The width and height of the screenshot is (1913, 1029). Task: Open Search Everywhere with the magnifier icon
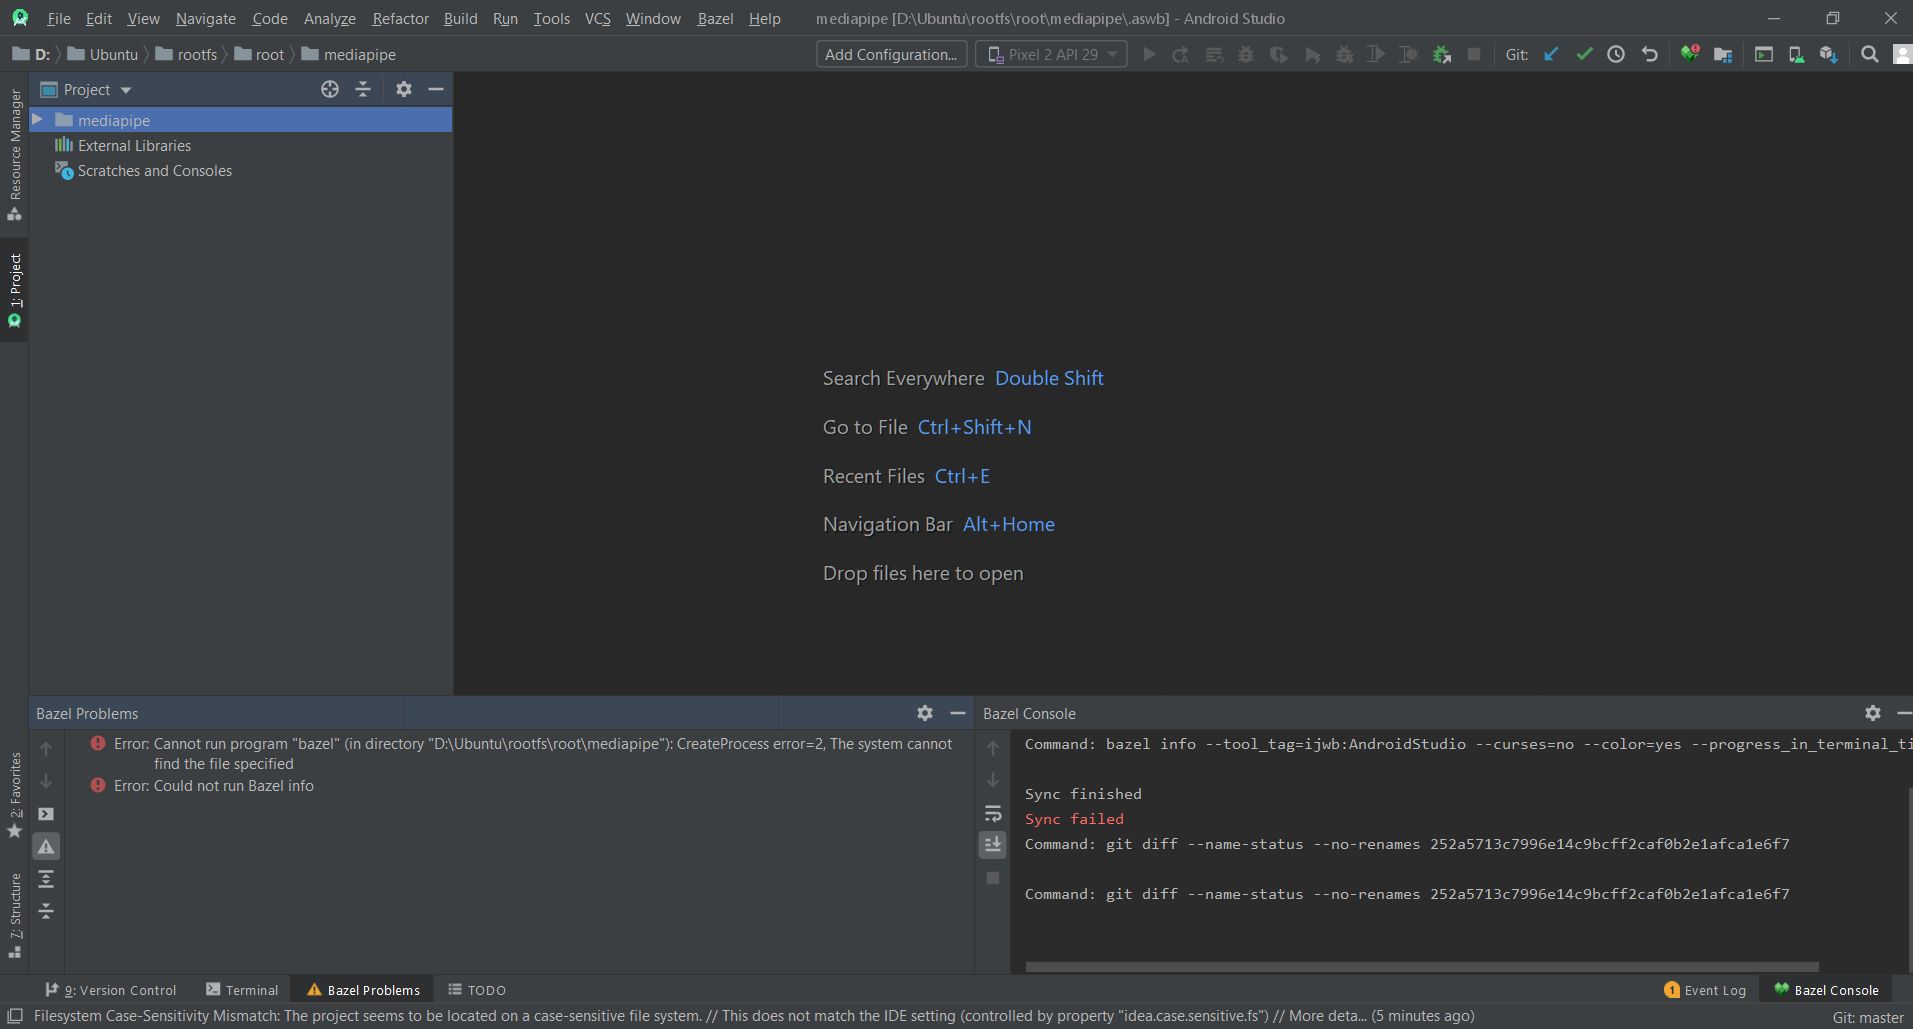1869,53
